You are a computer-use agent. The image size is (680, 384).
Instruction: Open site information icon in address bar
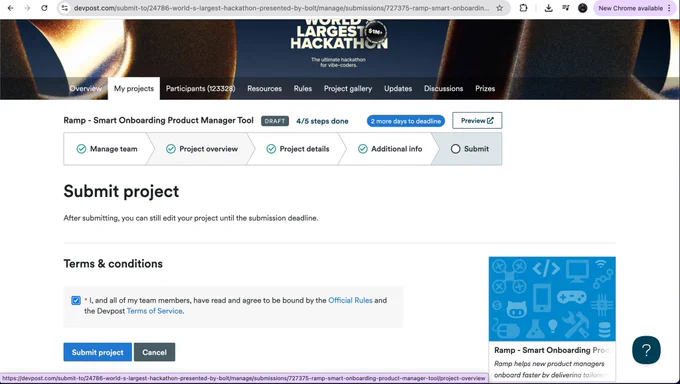point(65,8)
